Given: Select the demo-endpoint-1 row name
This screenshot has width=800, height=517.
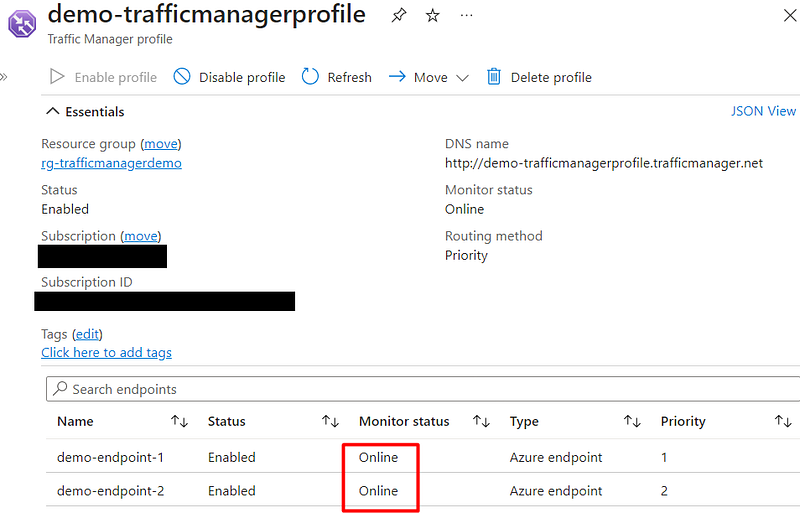Looking at the screenshot, I should (x=110, y=457).
